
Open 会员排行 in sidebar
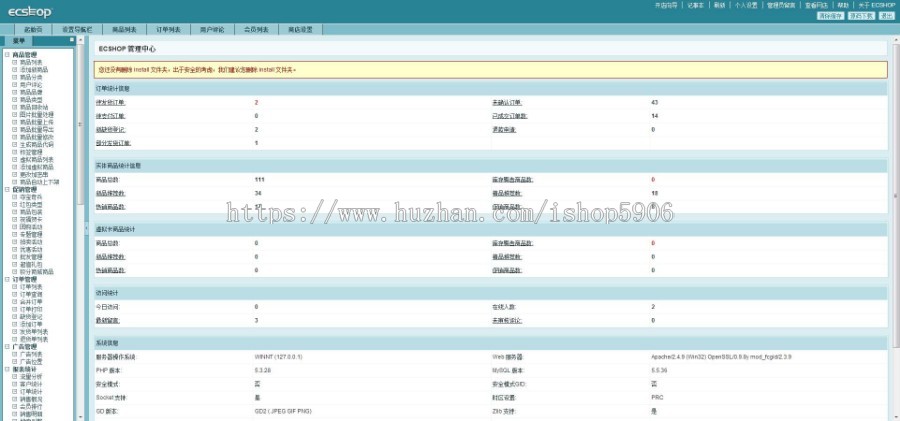tap(31, 407)
